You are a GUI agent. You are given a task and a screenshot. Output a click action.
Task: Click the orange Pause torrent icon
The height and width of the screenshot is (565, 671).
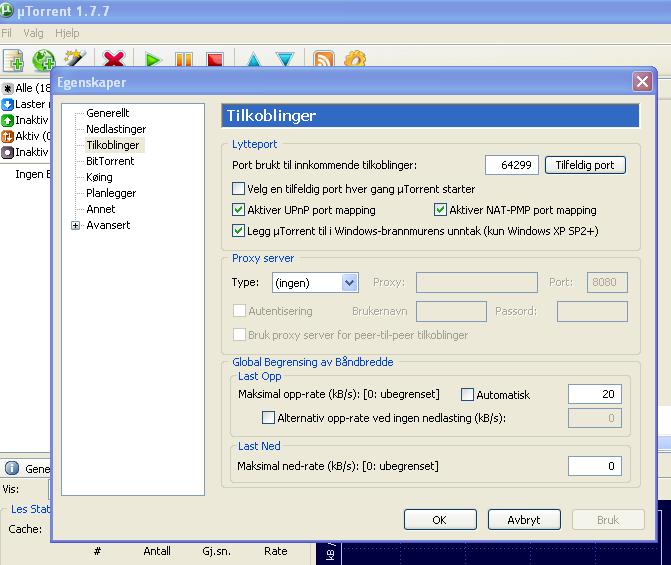click(184, 59)
